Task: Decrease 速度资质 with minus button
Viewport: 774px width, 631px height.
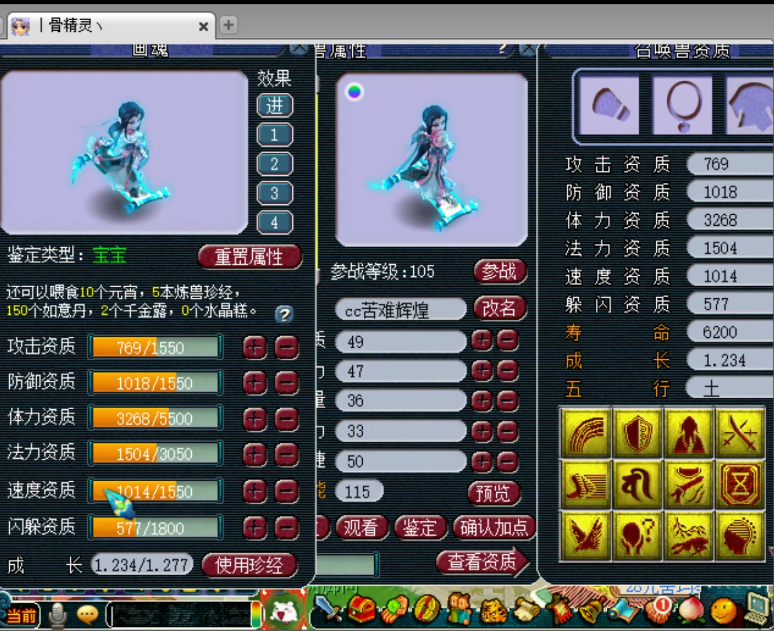Action: (287, 491)
